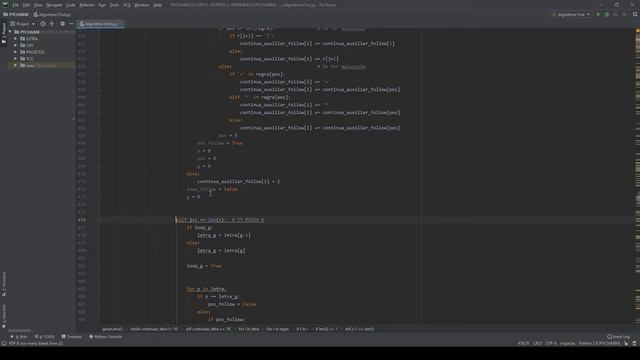
Task: Toggle the Project tool window side tab
Action: pyautogui.click(x=4, y=33)
